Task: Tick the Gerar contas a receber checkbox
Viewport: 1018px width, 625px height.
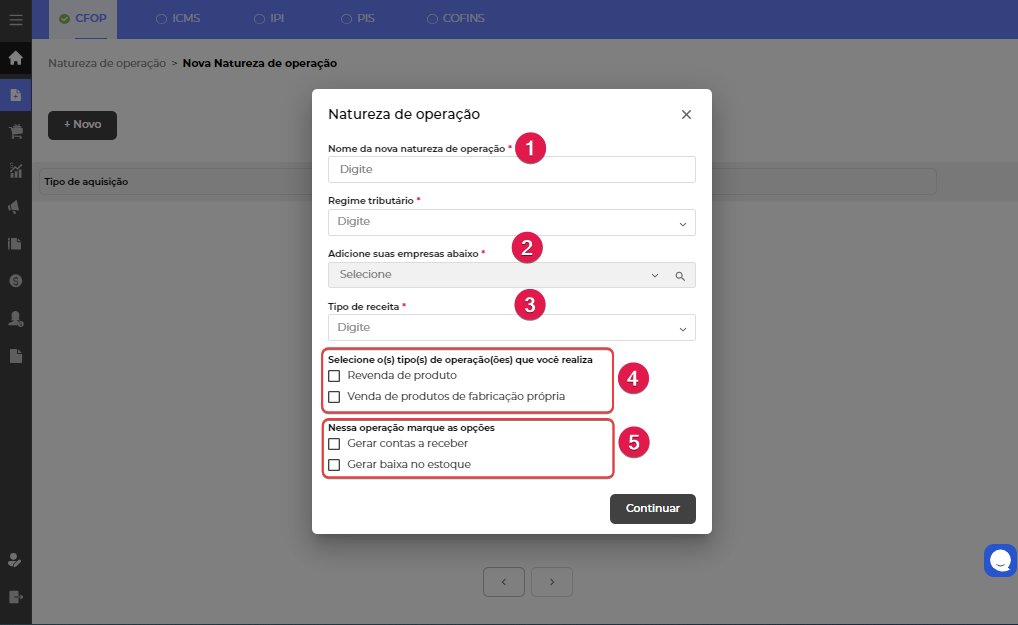Action: coord(334,443)
